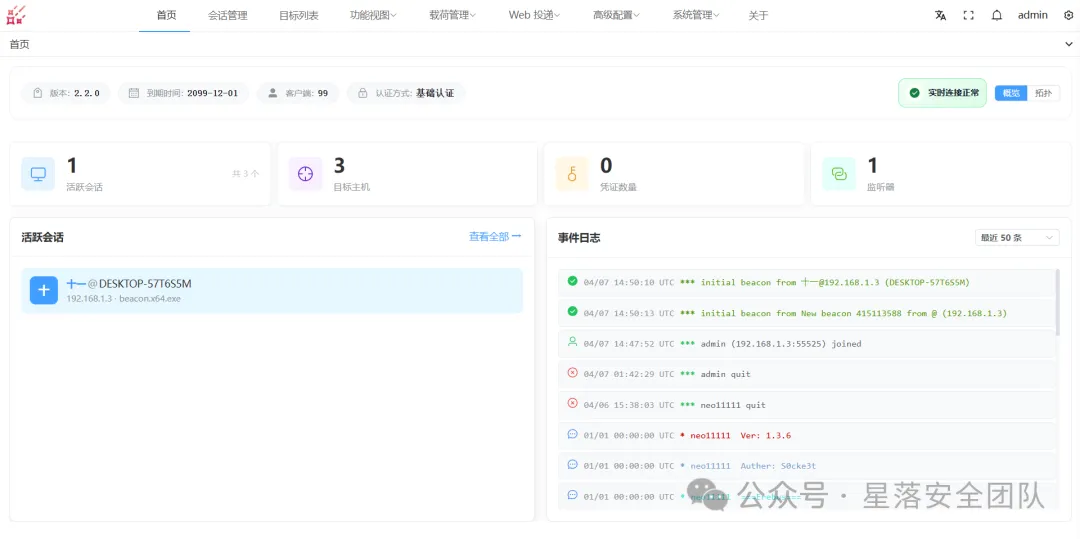Screen dimensions: 1080x539
Task: Open the 关于 about page
Action: [x=758, y=15]
